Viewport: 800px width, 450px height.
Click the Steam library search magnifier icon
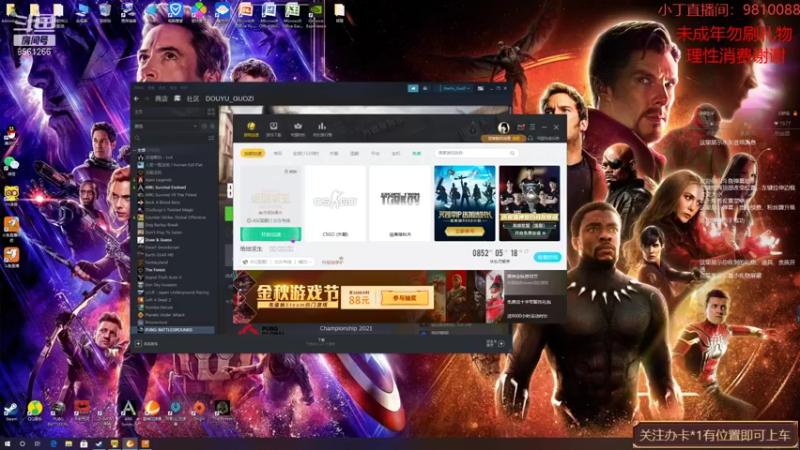point(137,138)
